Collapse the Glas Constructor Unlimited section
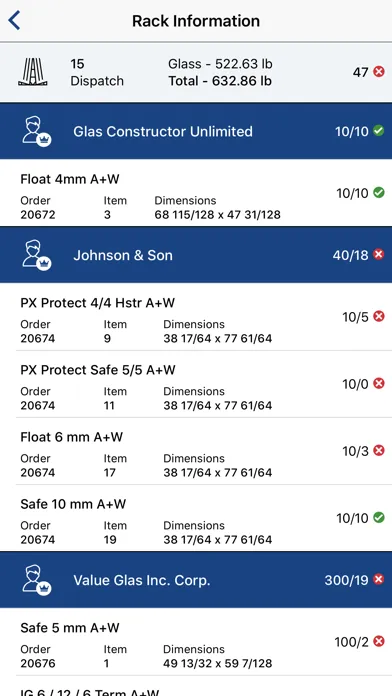 (x=196, y=131)
